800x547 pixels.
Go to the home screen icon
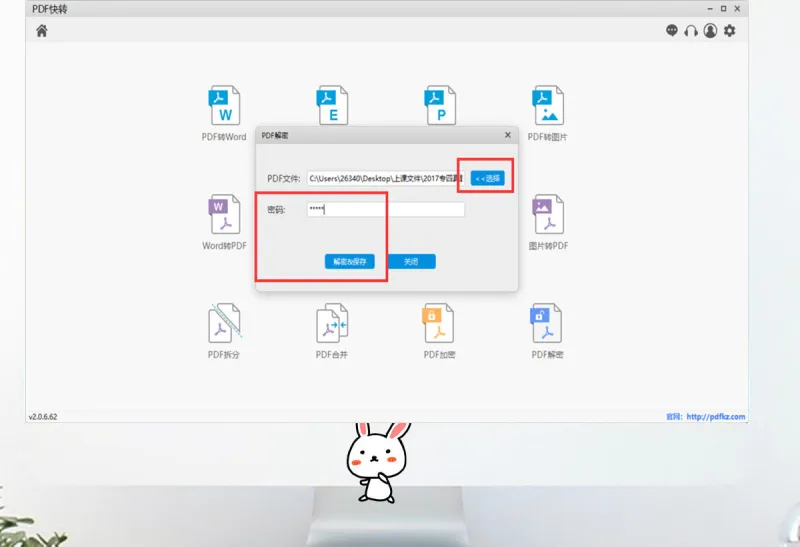point(42,31)
